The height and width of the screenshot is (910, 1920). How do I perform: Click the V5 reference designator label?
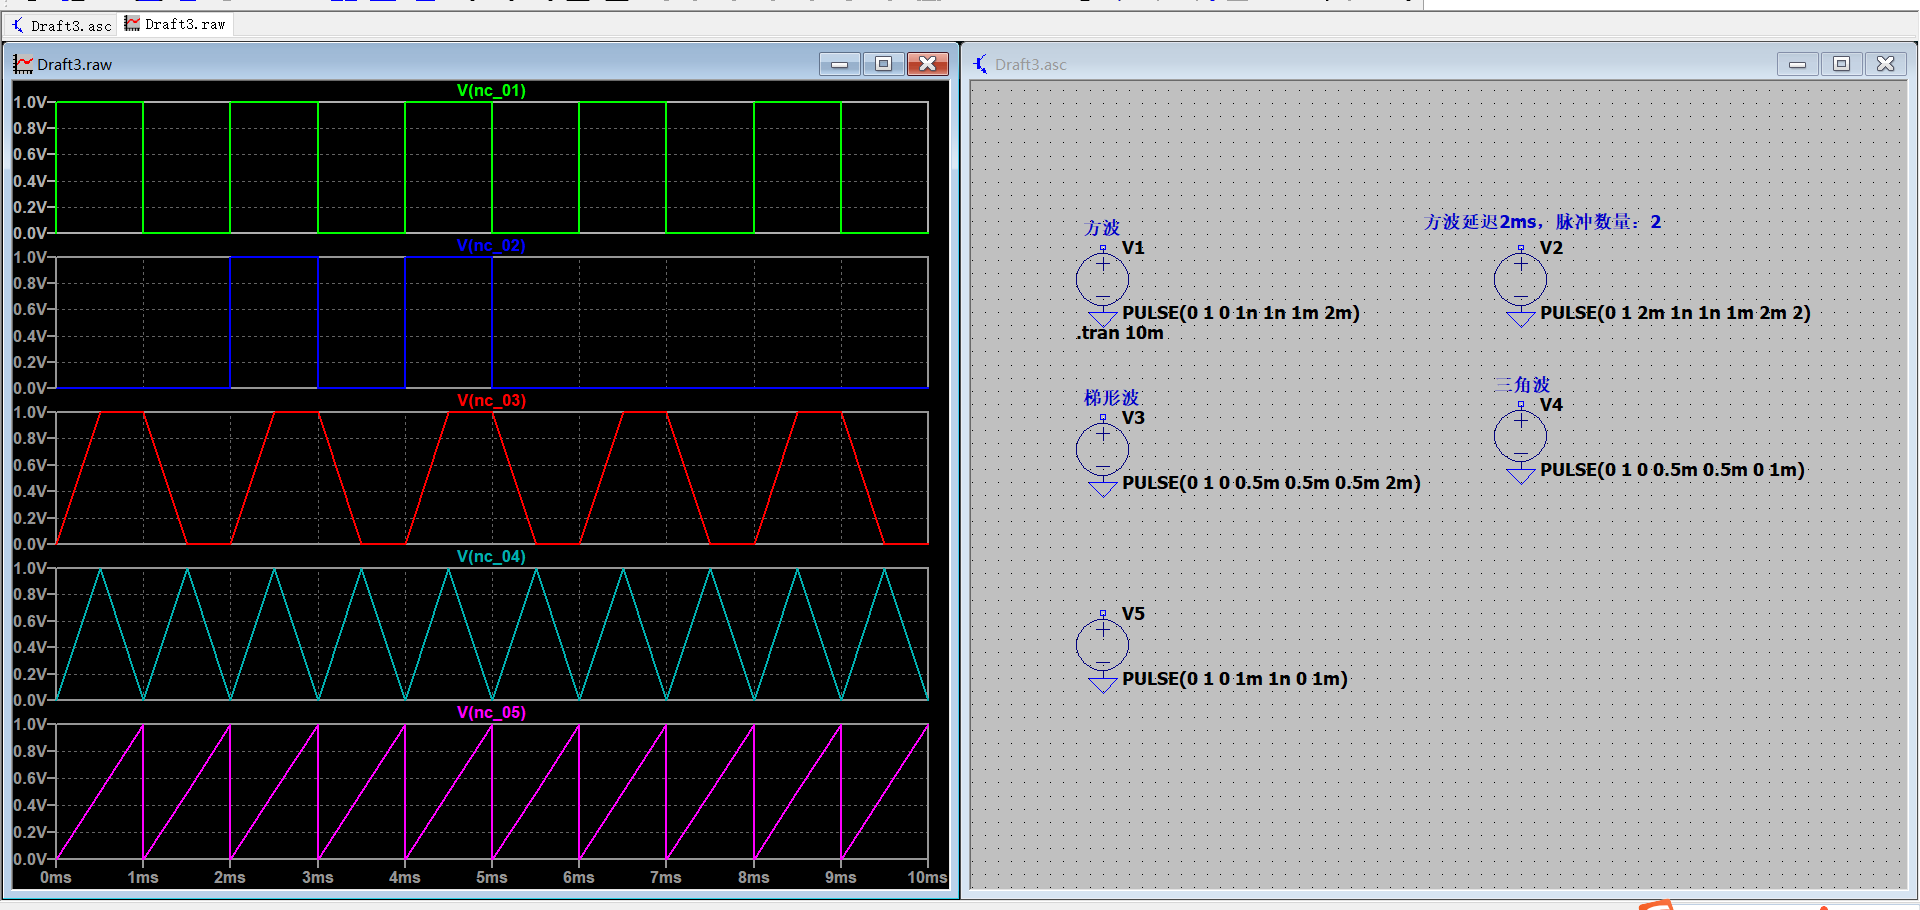click(x=1132, y=614)
